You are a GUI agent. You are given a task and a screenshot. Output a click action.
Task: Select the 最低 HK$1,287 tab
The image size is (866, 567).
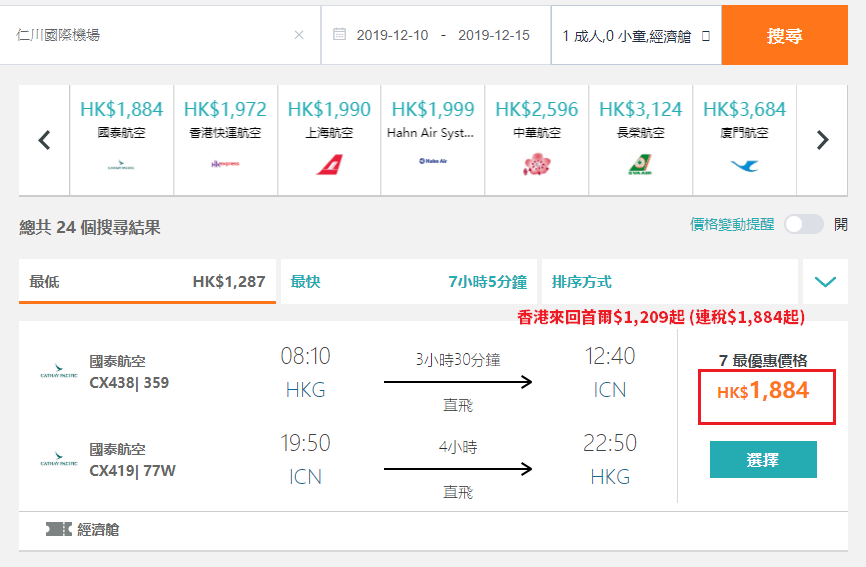pos(147,282)
